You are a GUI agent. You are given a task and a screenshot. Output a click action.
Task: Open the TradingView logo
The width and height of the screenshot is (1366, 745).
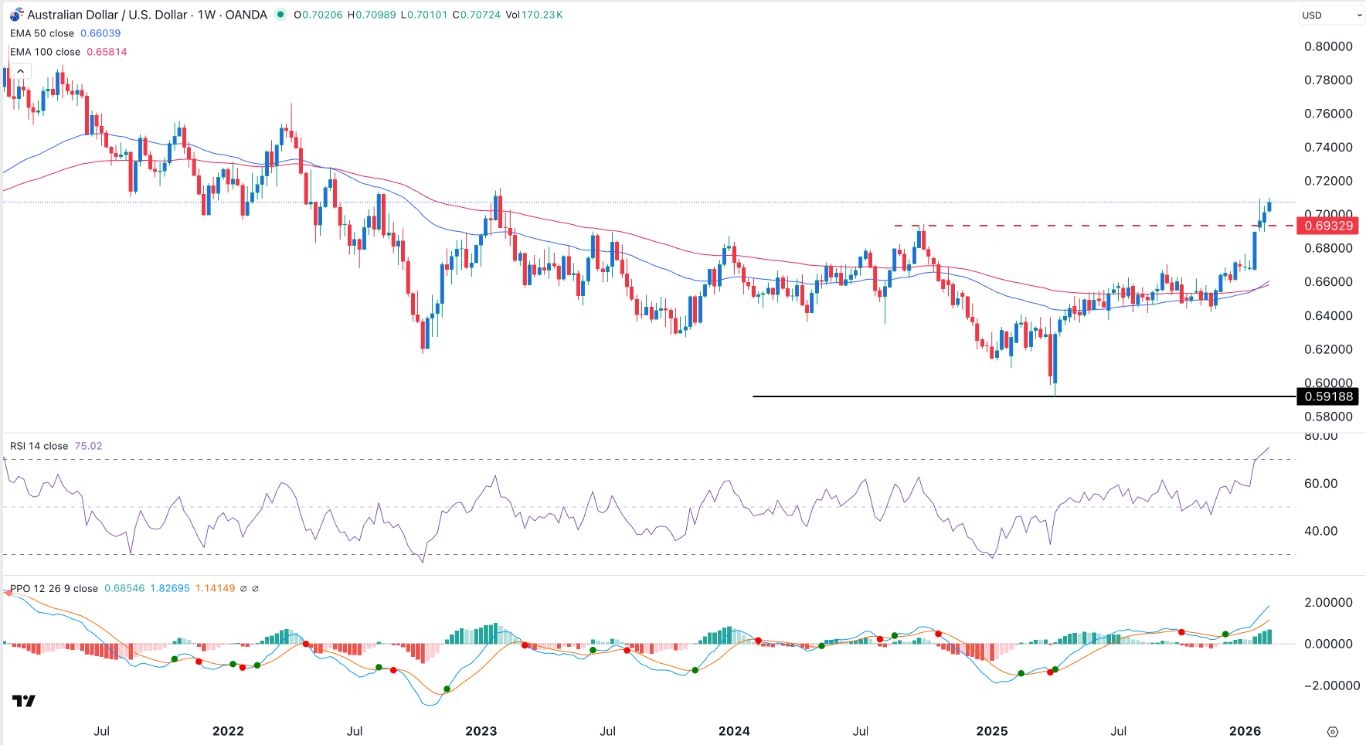pos(24,701)
